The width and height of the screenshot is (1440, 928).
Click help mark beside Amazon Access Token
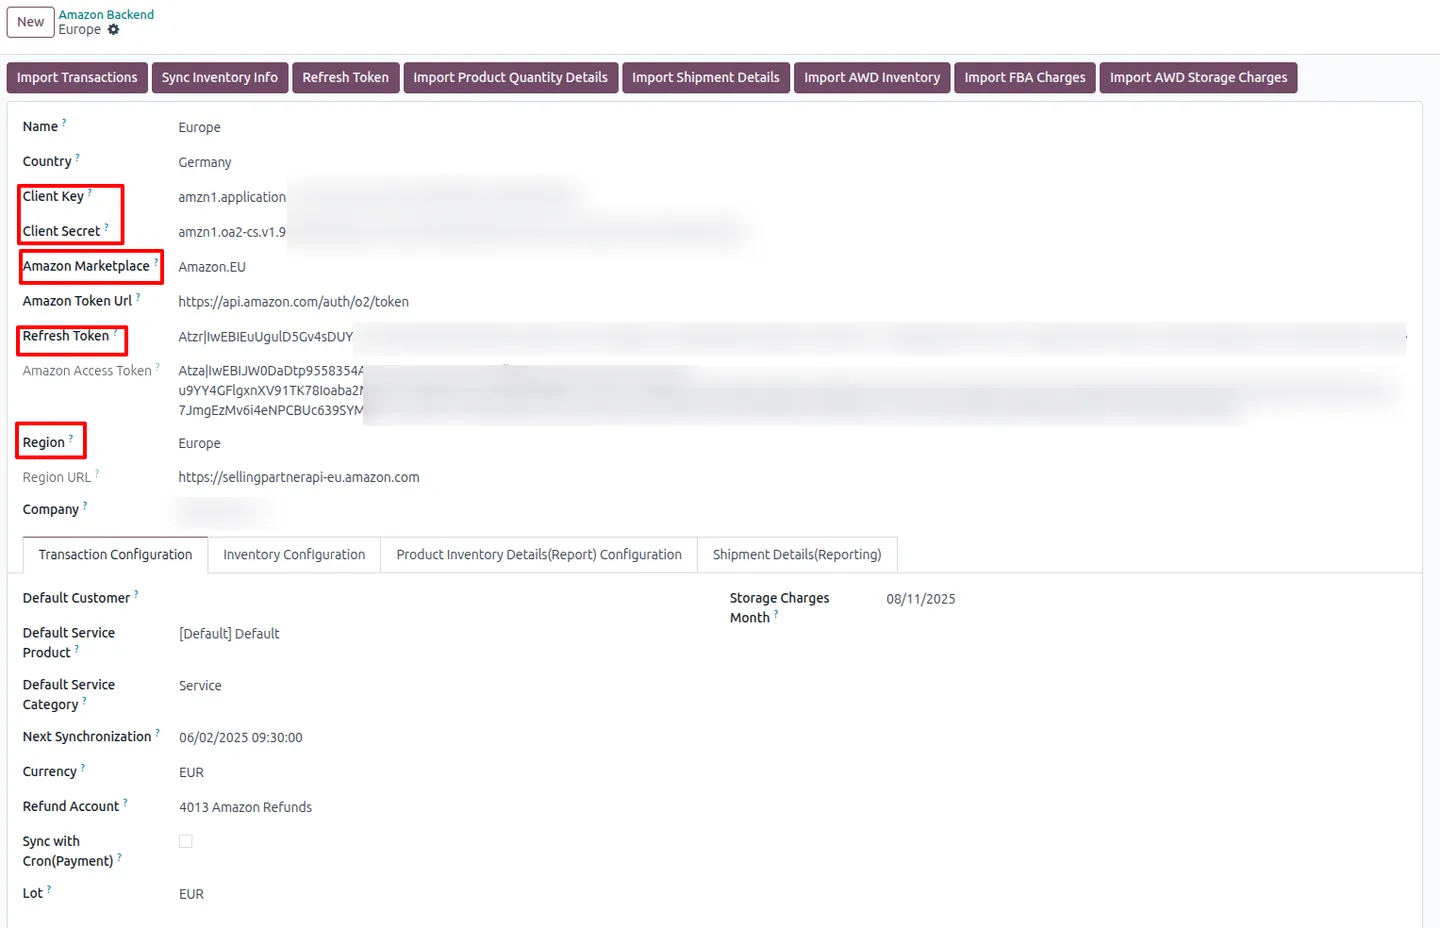(x=157, y=367)
